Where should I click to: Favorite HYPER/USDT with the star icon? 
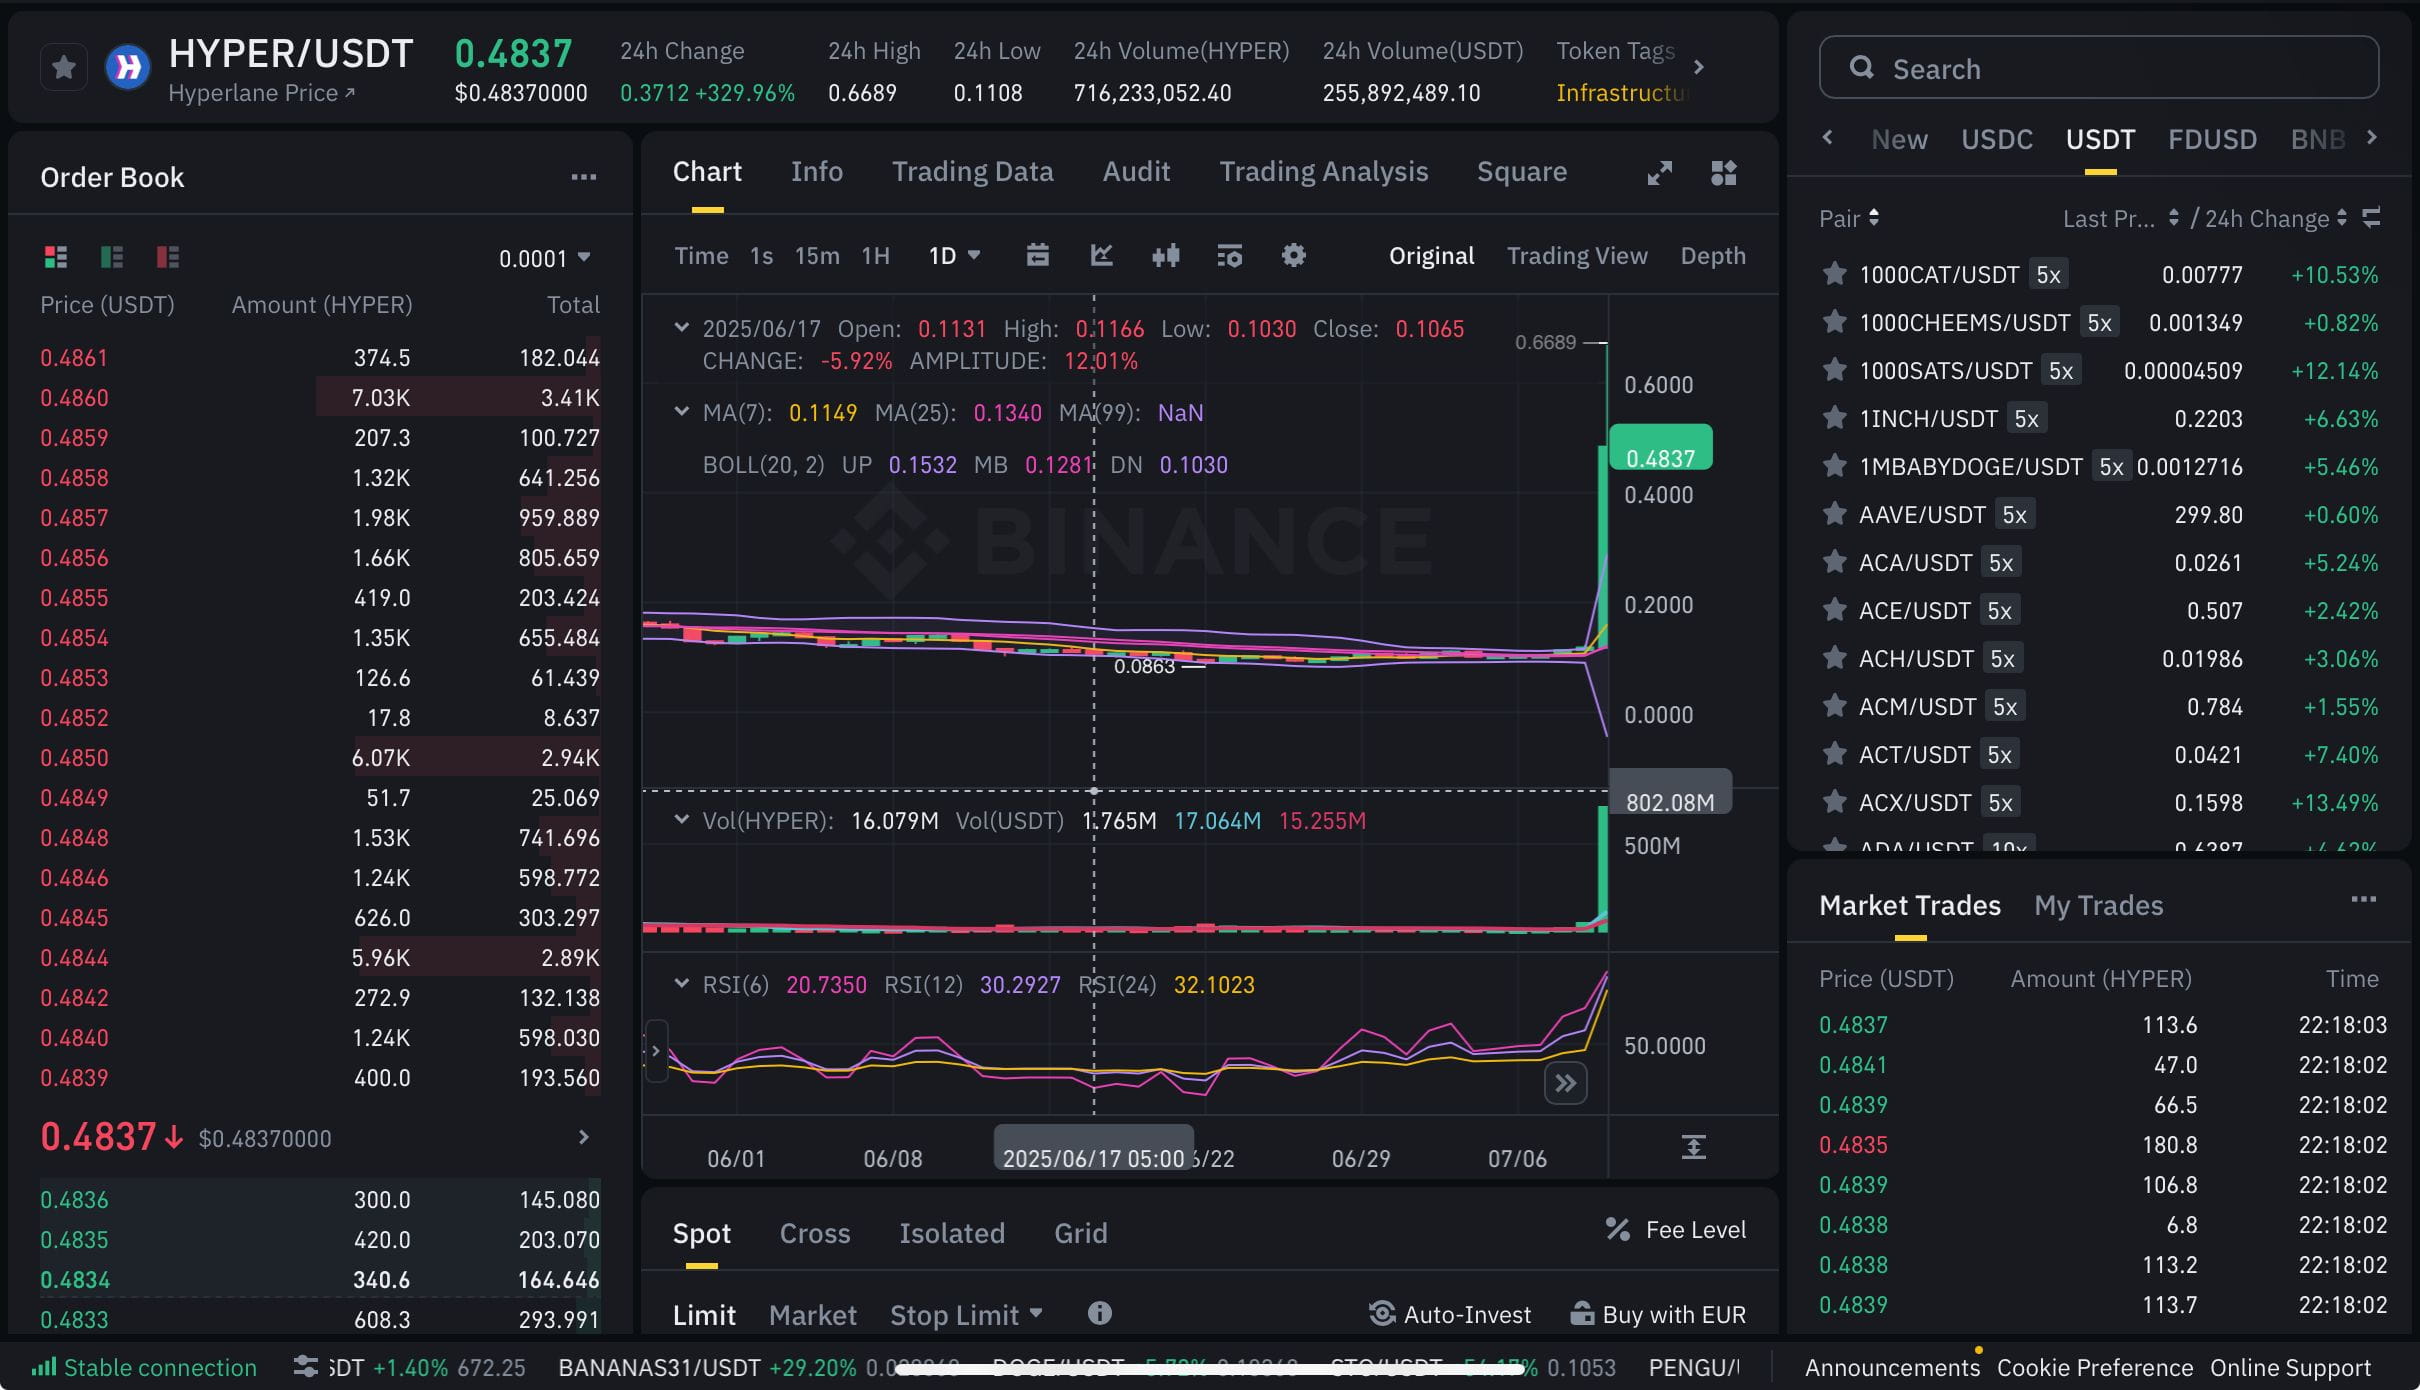[x=64, y=68]
